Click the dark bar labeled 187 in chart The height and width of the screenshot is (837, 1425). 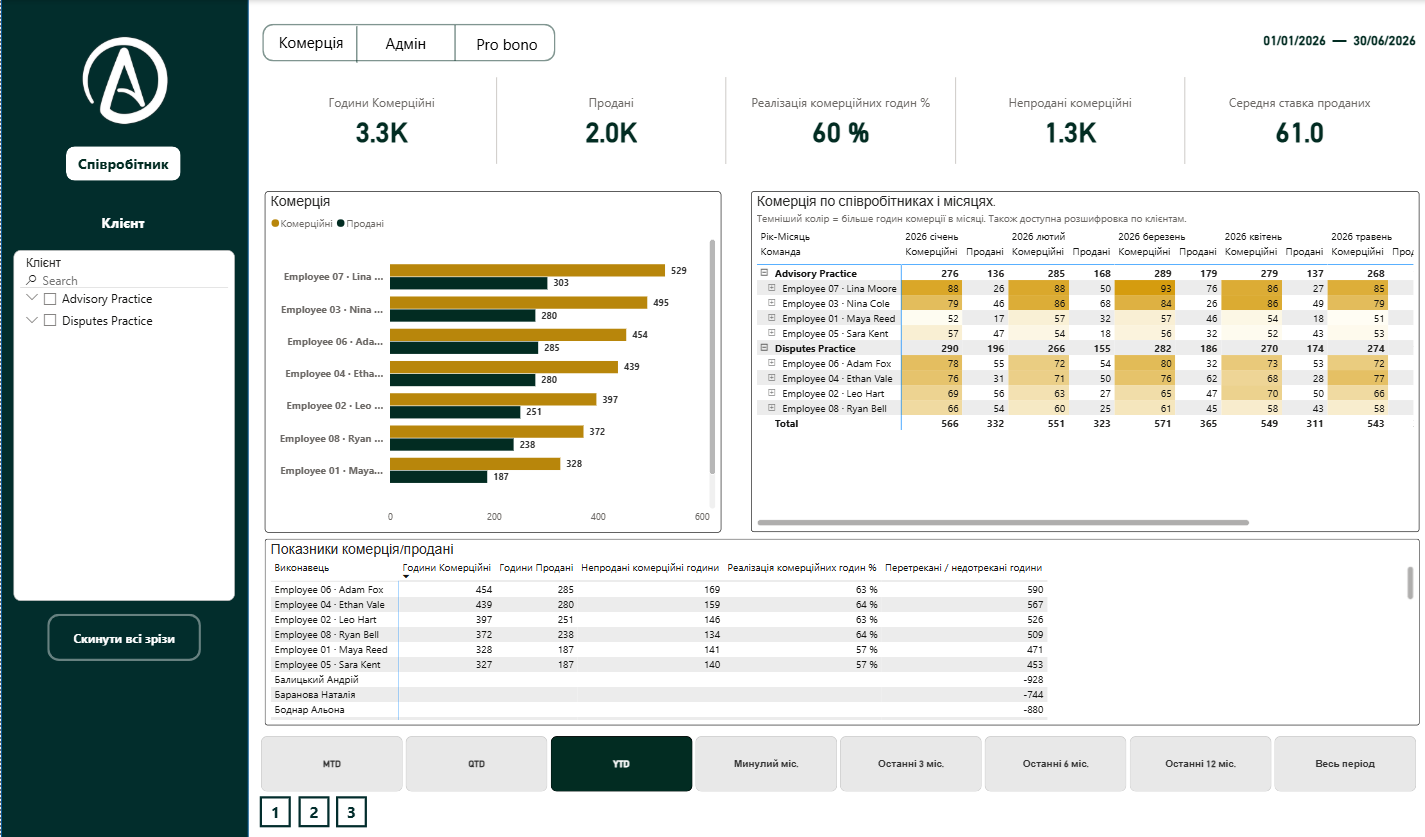438,477
